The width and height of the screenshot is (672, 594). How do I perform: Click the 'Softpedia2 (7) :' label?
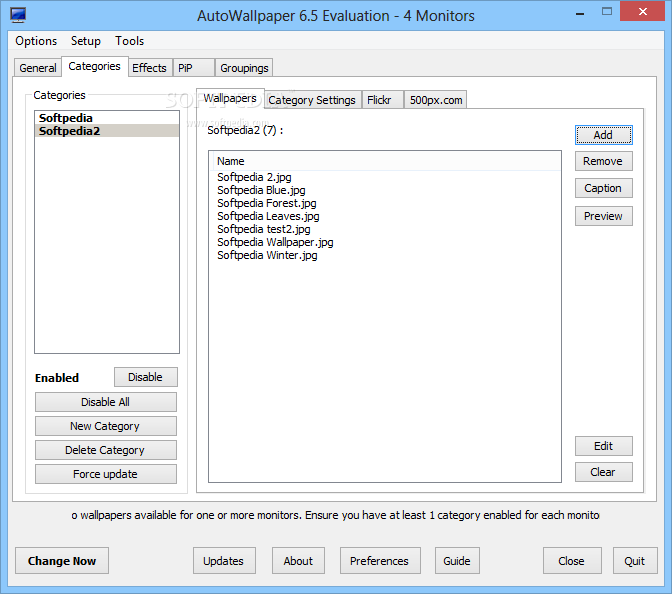click(x=245, y=130)
